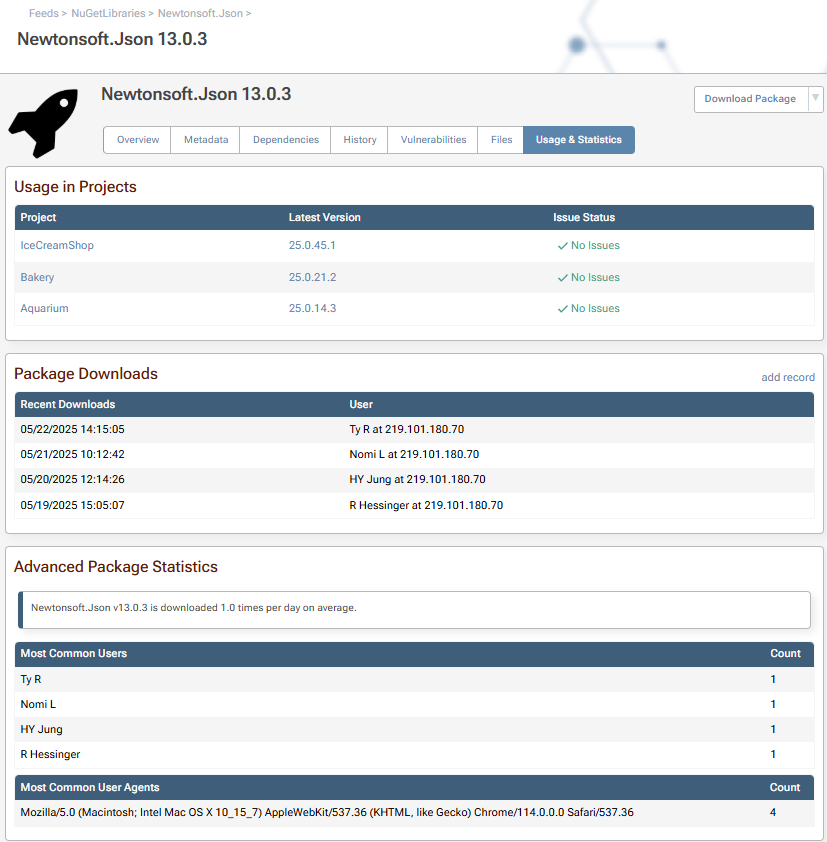
Task: Click the Recent Downloads column header
Action: click(68, 404)
